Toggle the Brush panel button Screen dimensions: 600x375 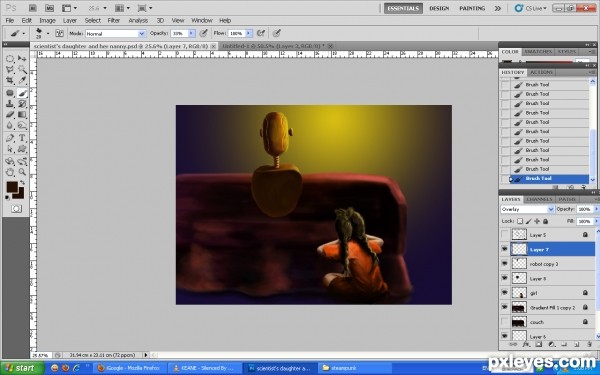(x=59, y=33)
